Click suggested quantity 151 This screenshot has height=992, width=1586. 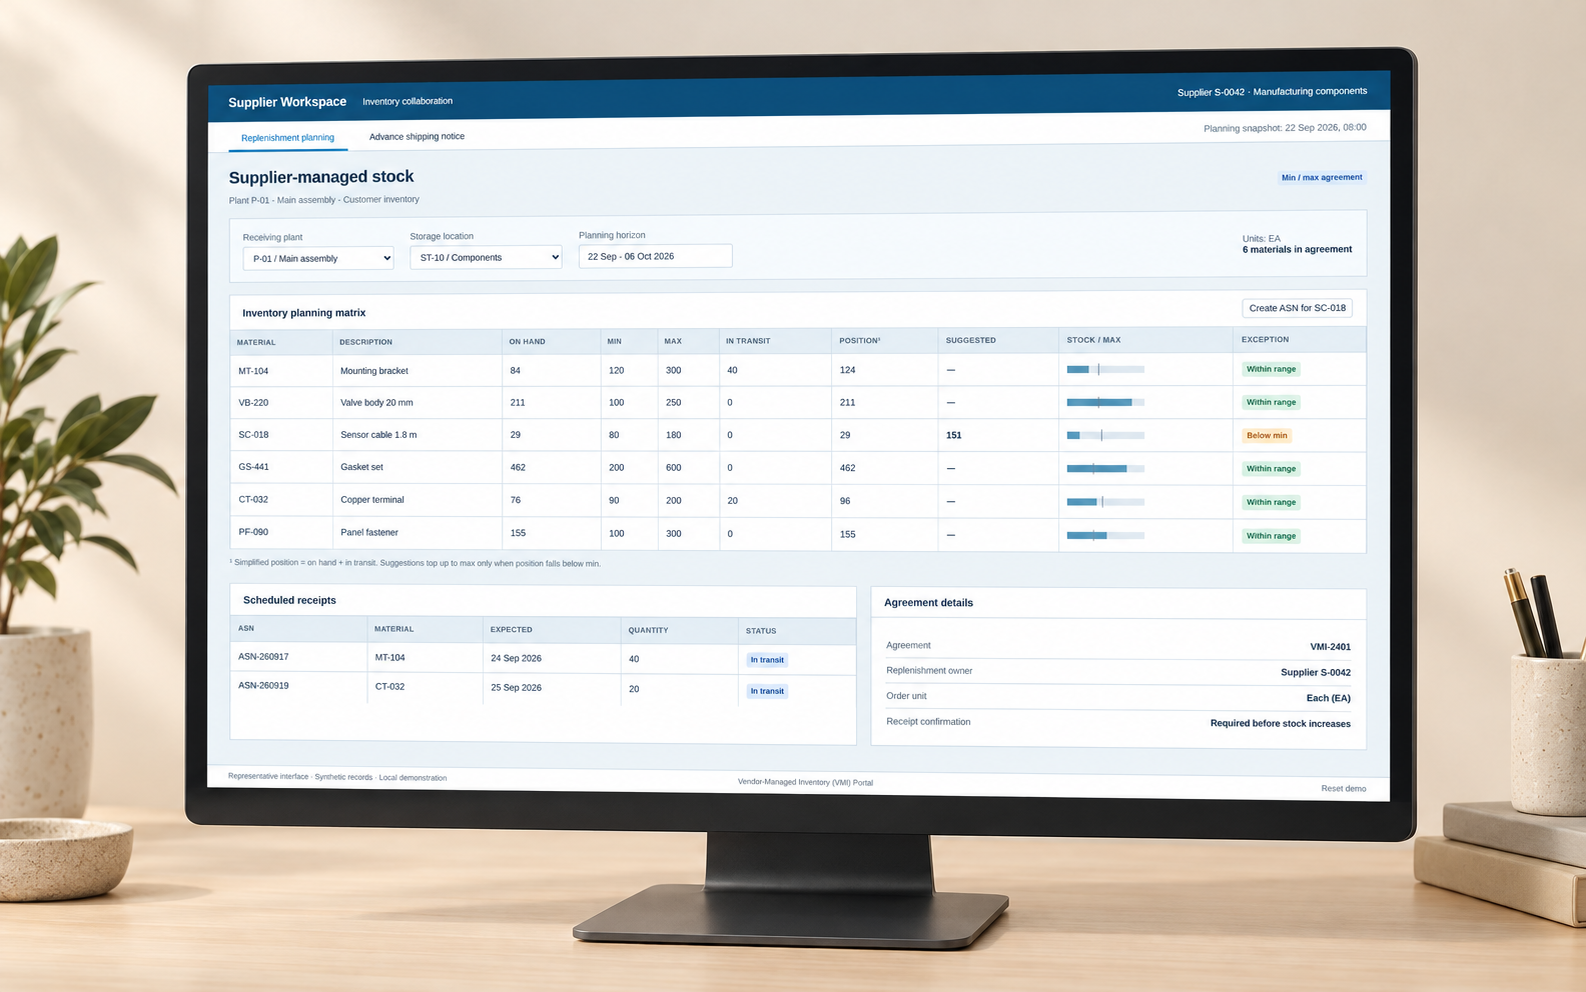pos(953,435)
